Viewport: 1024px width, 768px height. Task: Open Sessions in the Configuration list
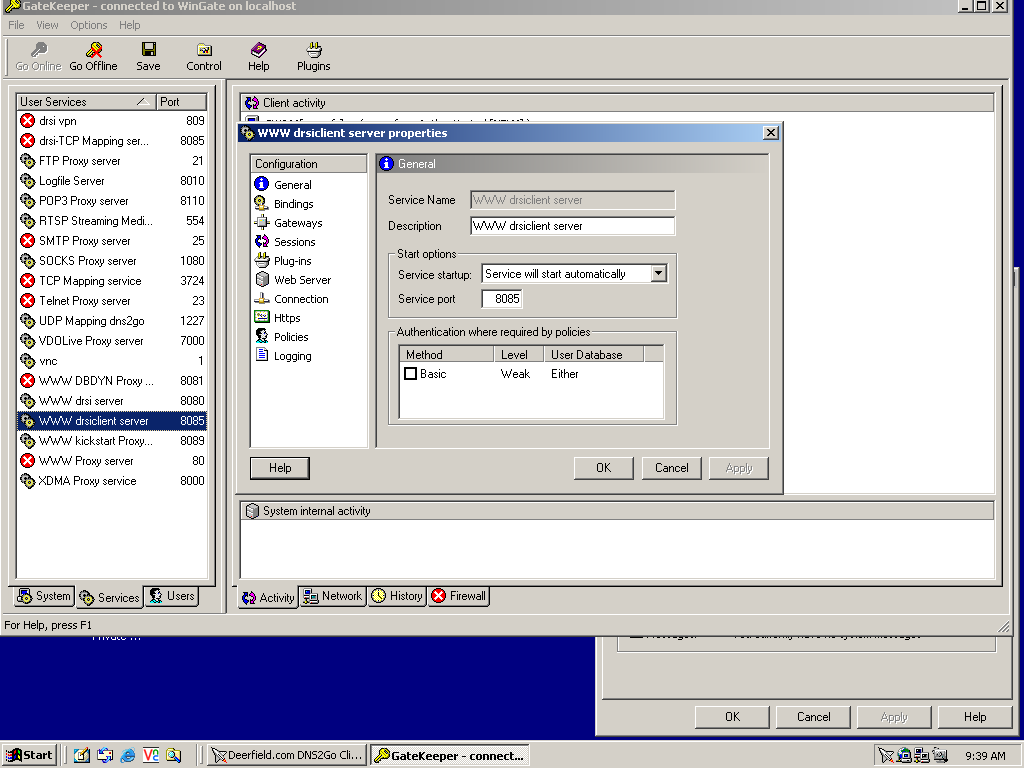(285, 242)
